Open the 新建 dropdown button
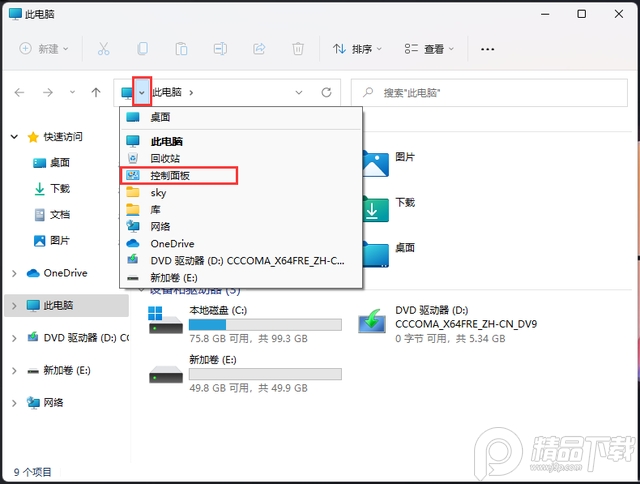 (44, 49)
